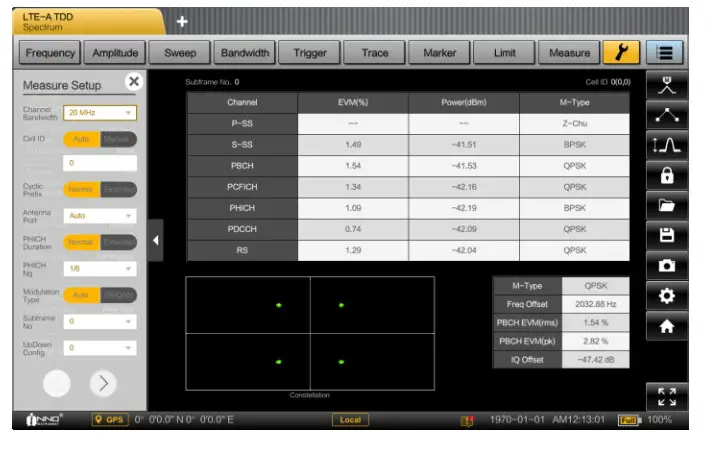Open system settings gear icon
707x451 pixels.
666,296
